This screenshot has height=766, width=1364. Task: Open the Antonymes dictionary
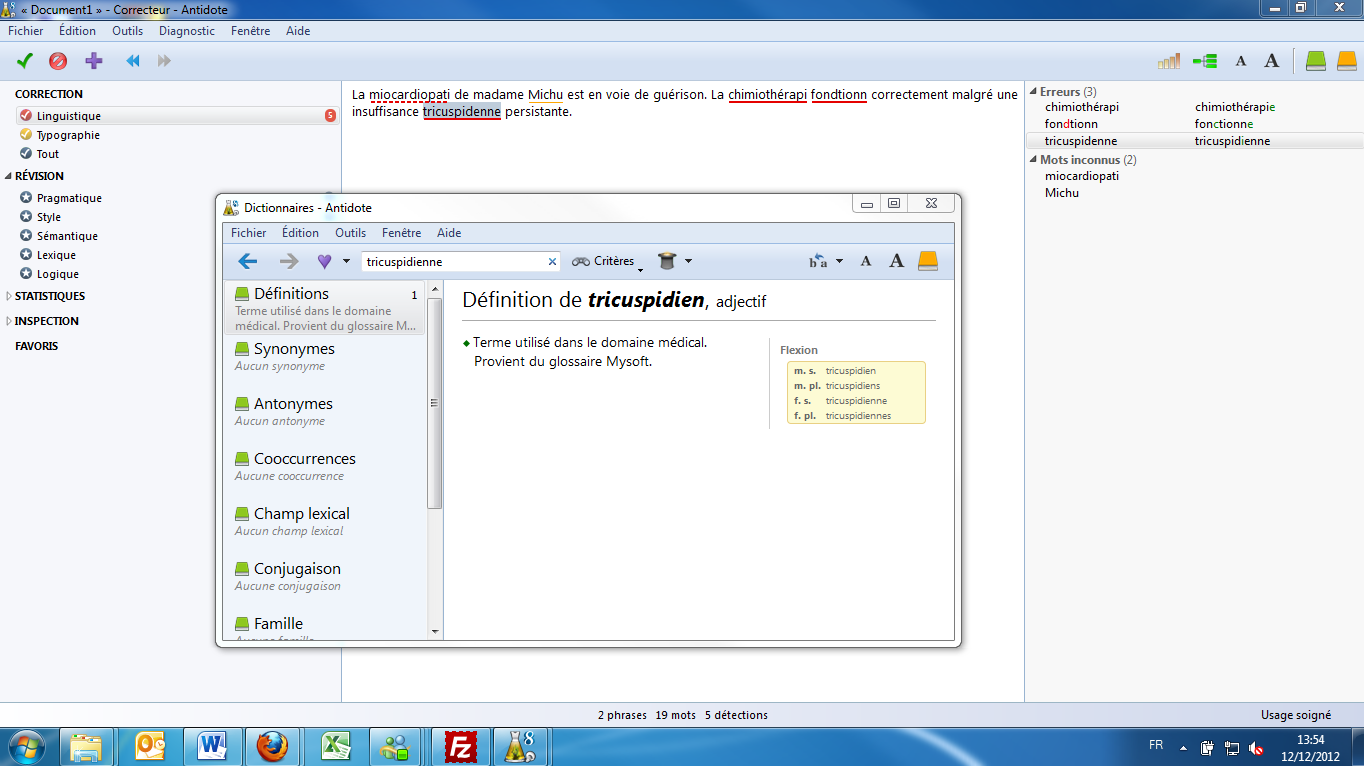(x=325, y=412)
